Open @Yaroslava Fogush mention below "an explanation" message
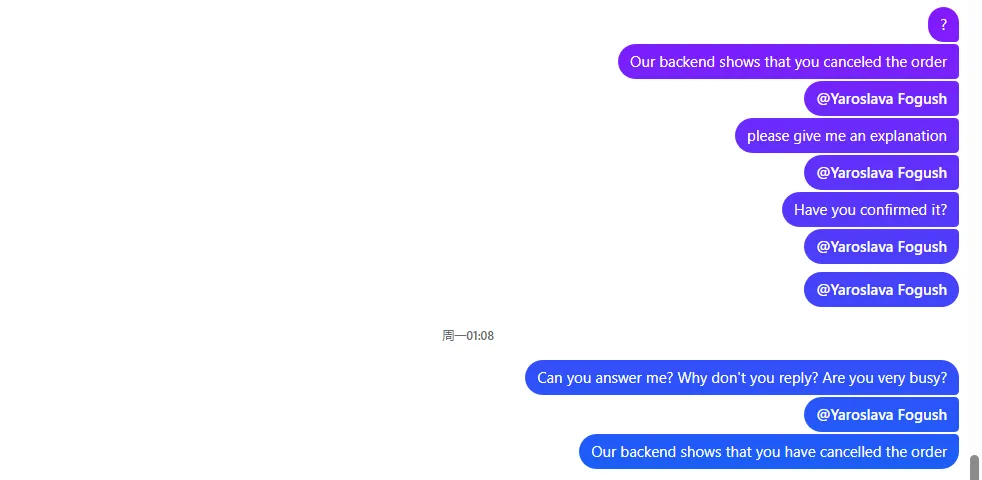The width and height of the screenshot is (982, 480). point(881,173)
